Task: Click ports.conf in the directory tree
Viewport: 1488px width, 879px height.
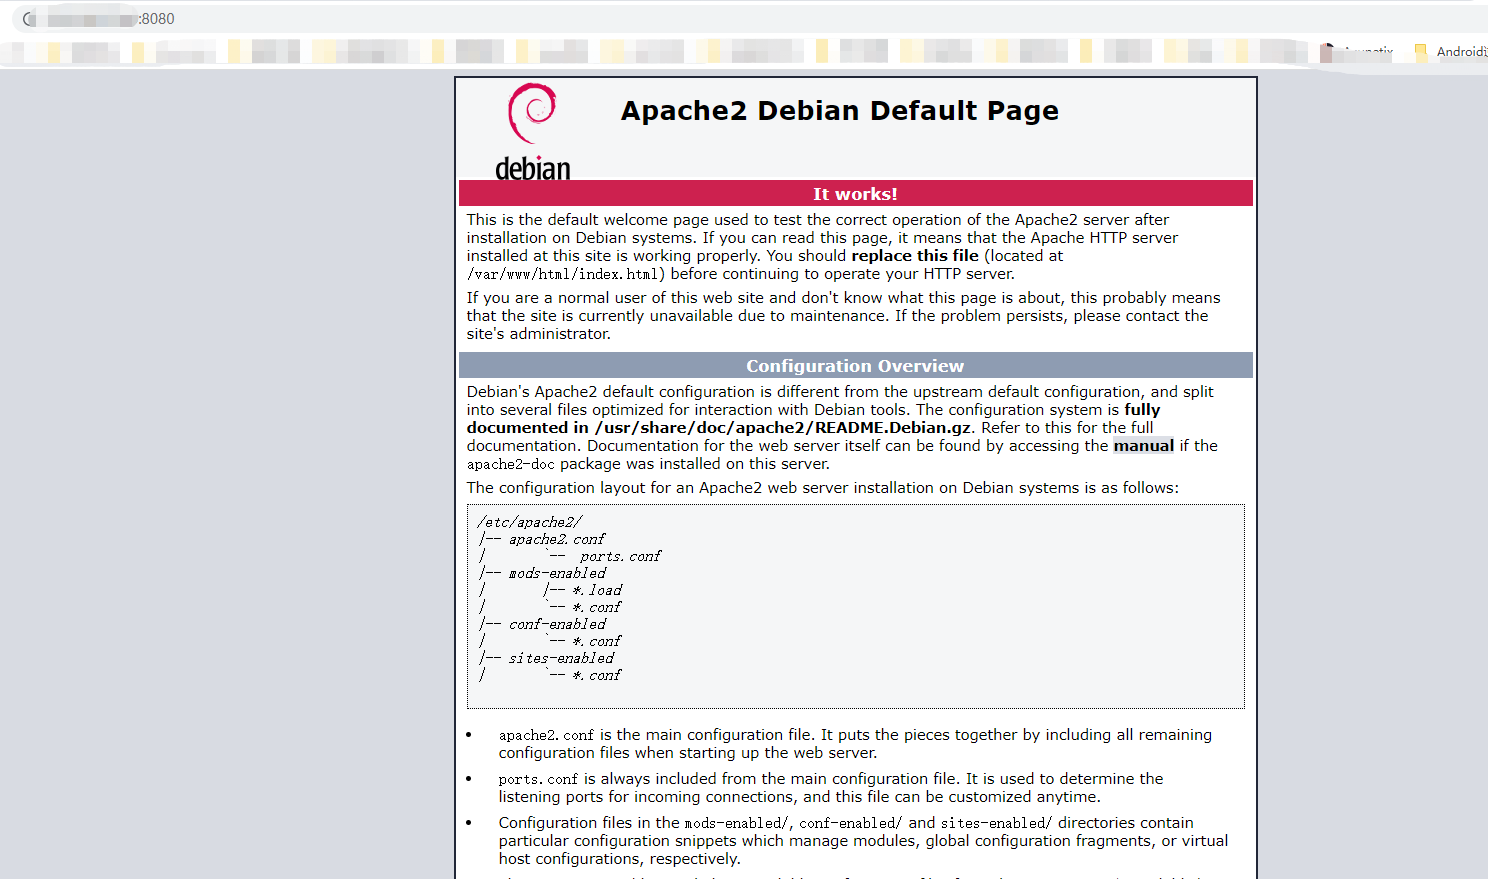Action: (620, 556)
